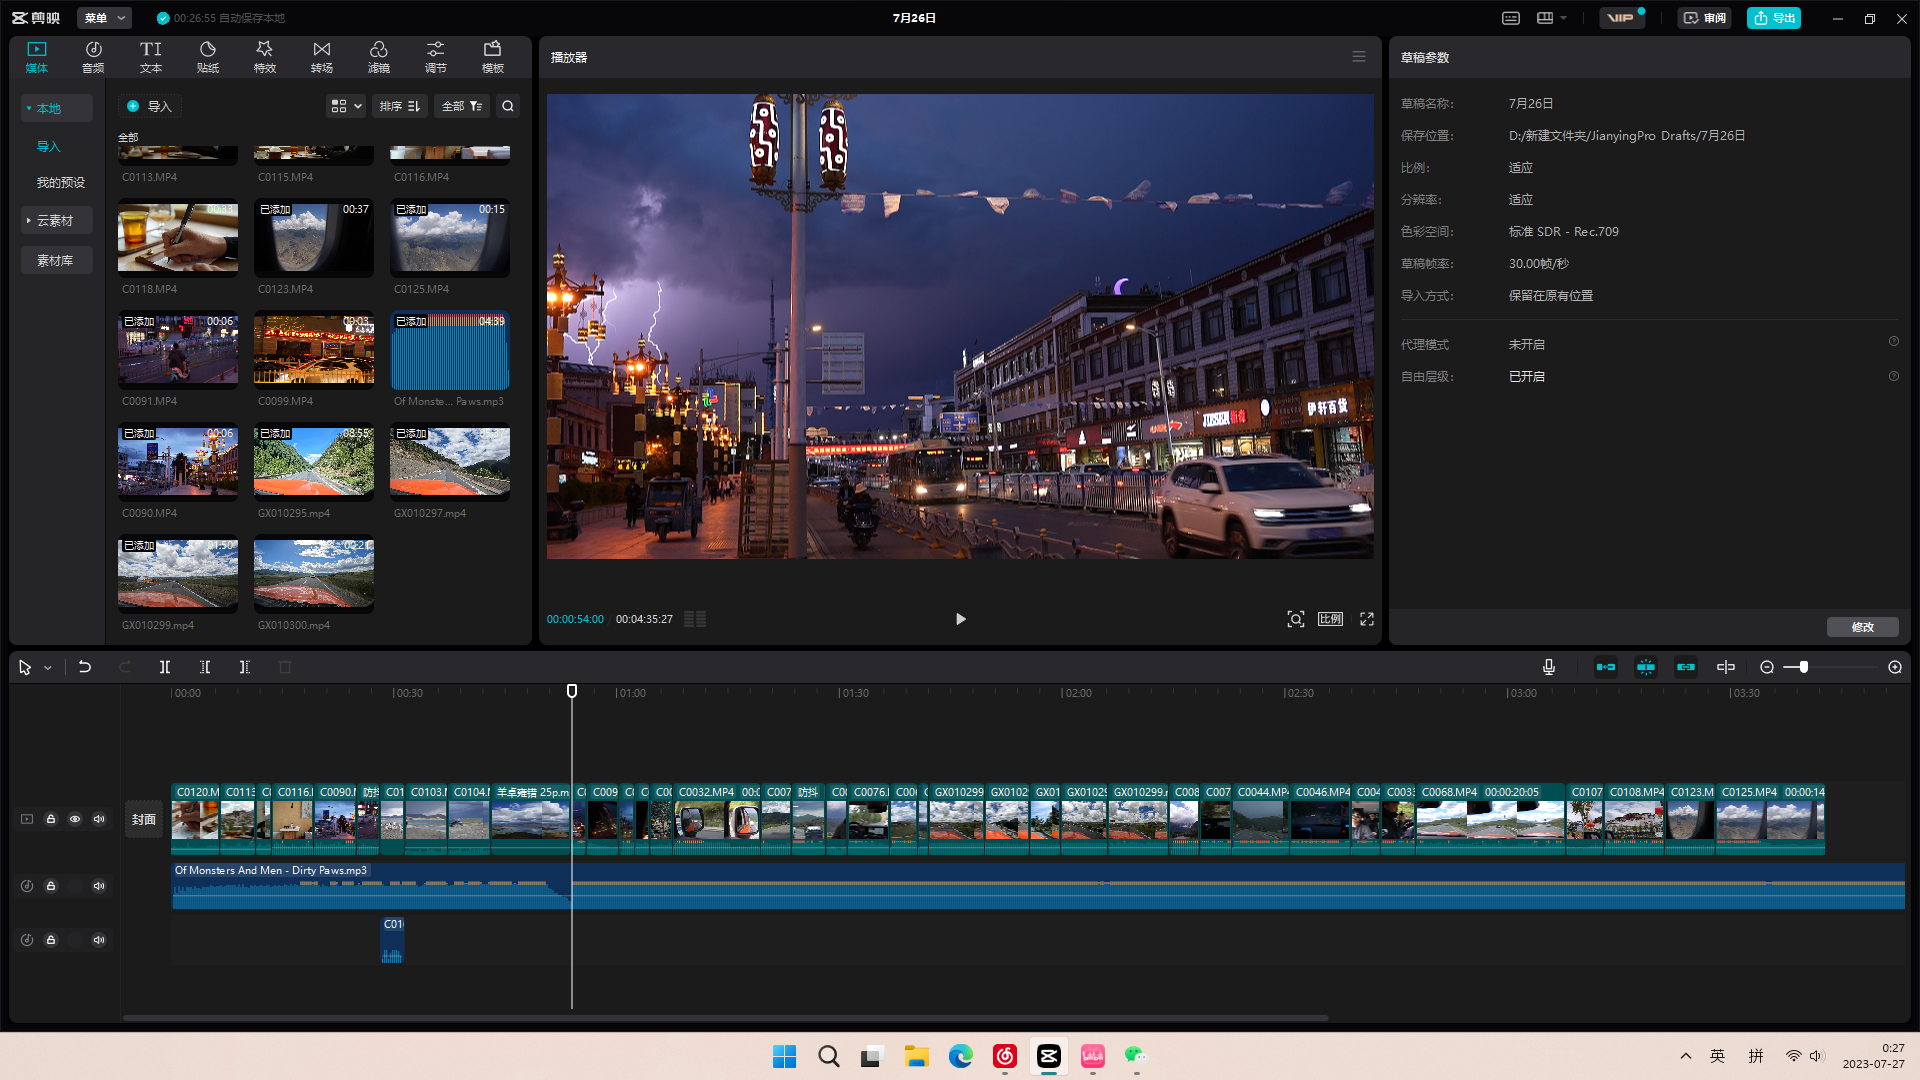Toggle visibility eye on the video track

(75, 819)
